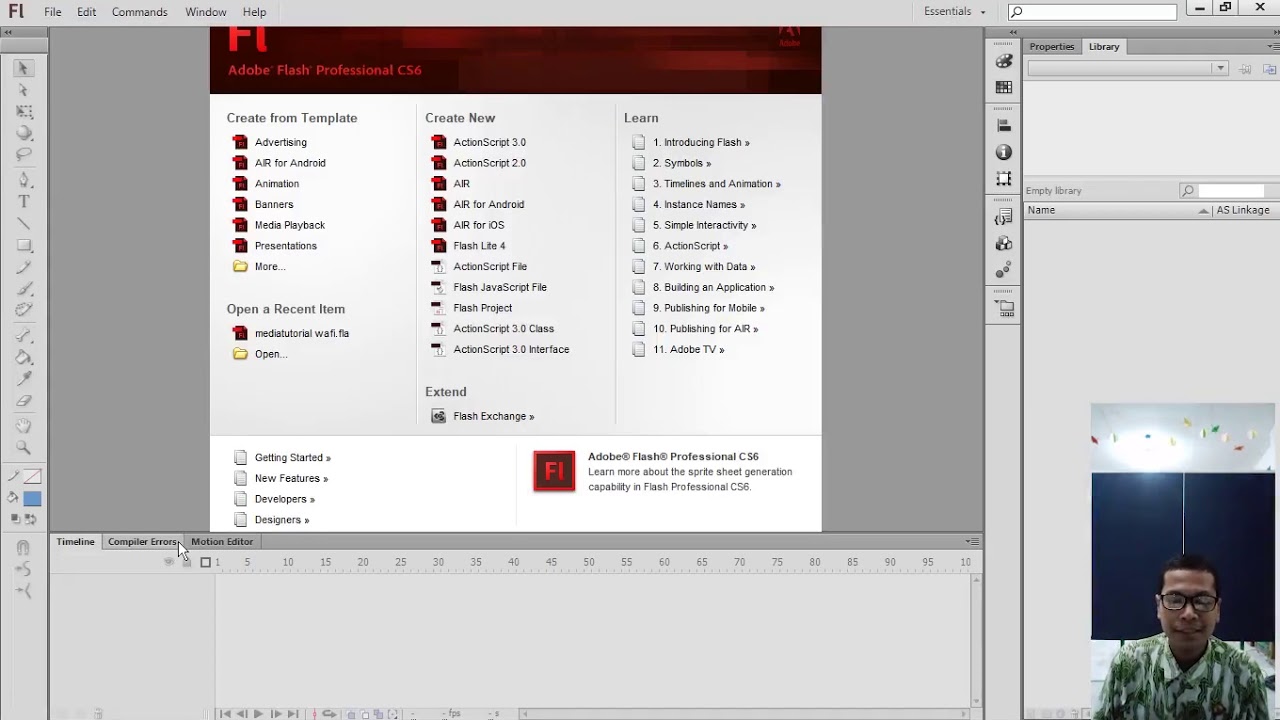The height and width of the screenshot is (720, 1280).
Task: Select the Deco tool
Action: pos(24,311)
